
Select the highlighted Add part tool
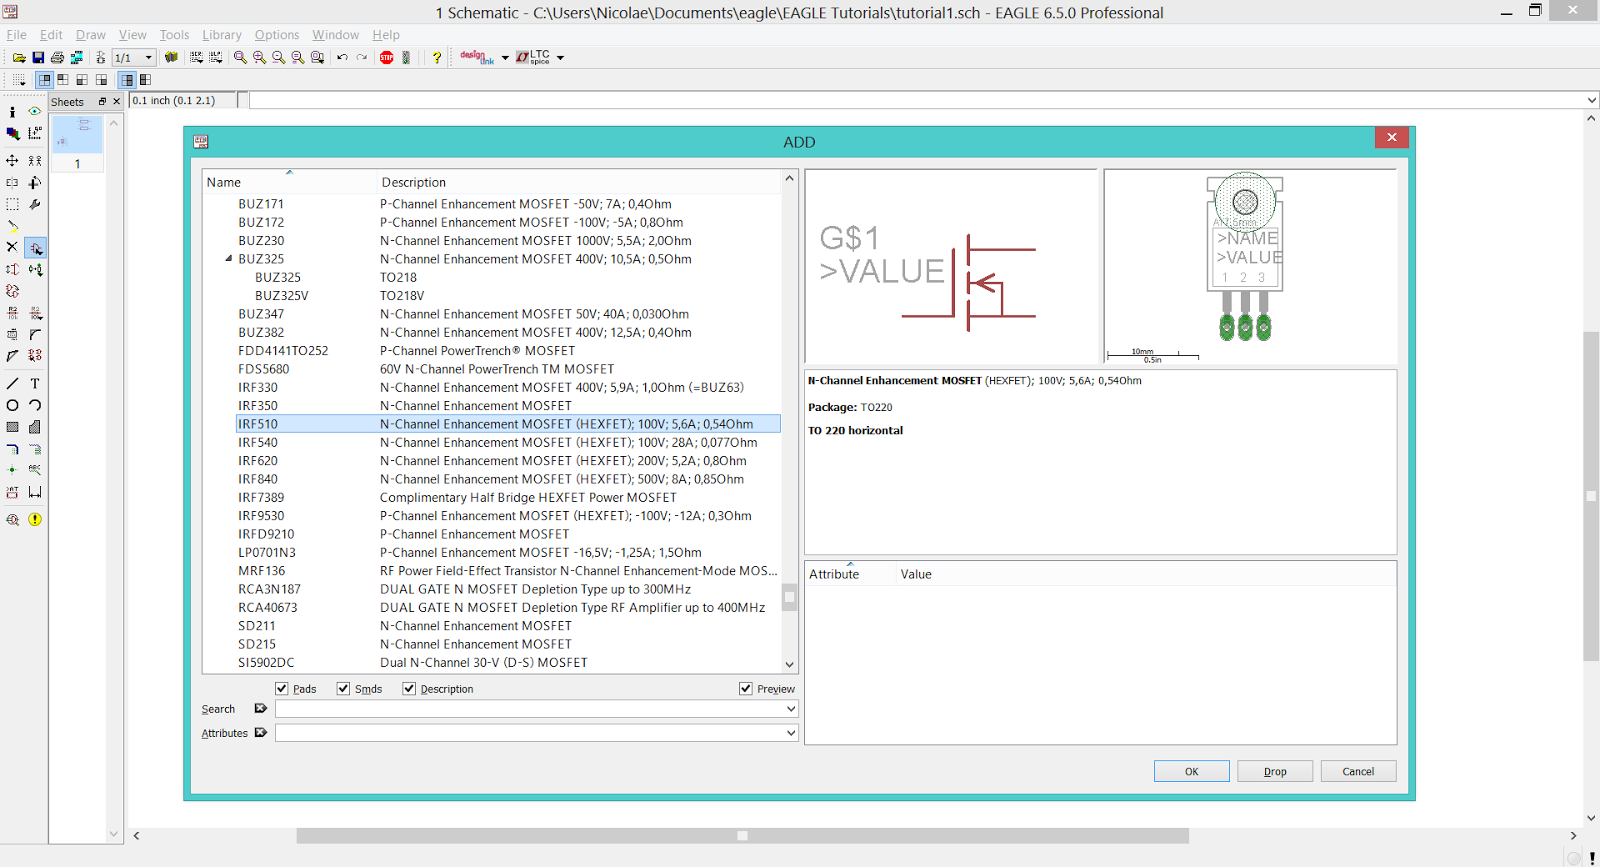coord(35,247)
